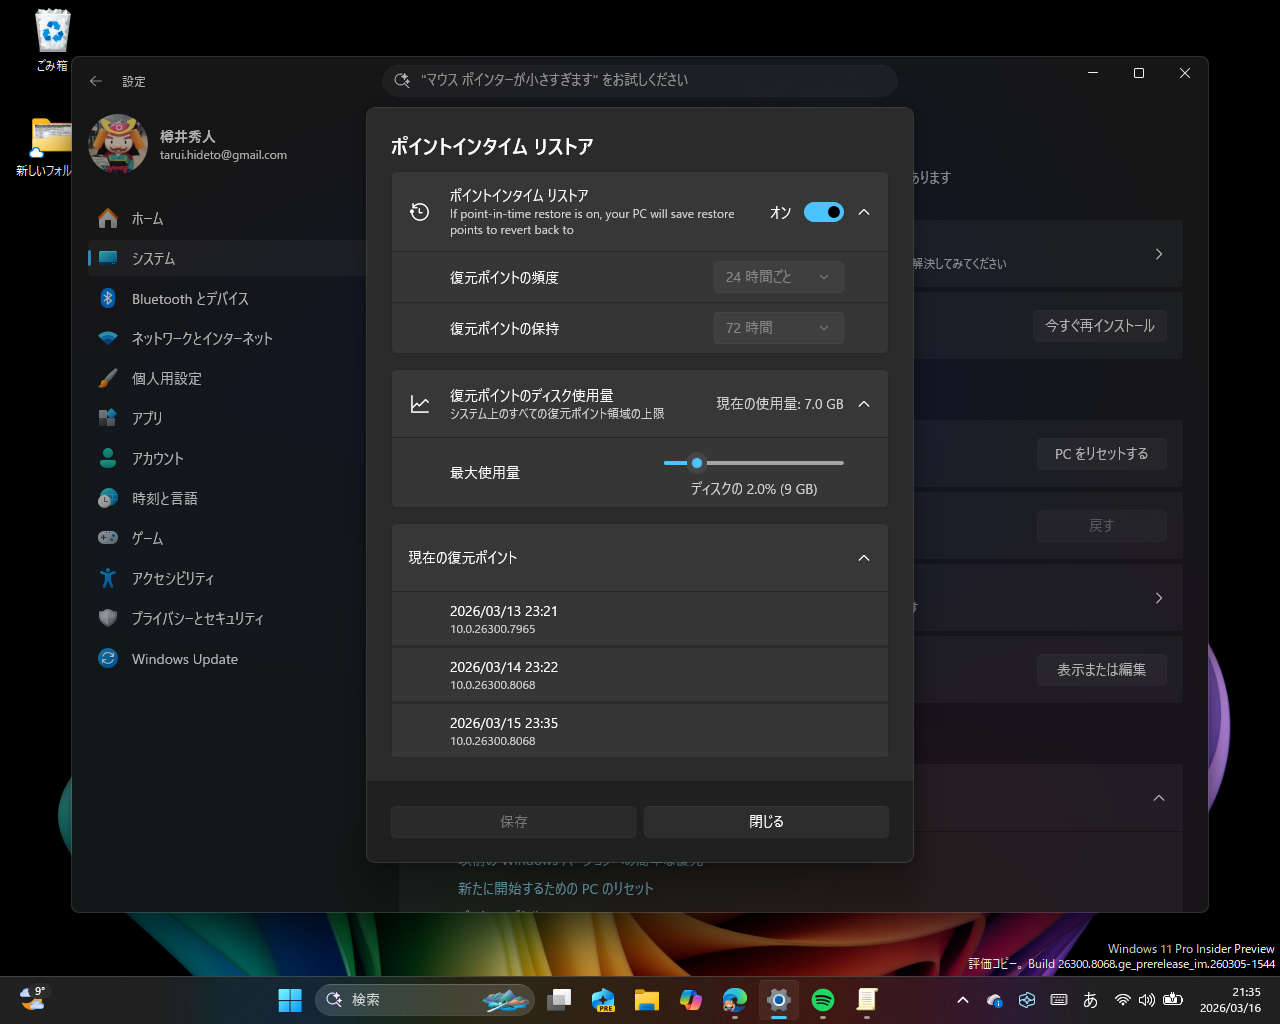This screenshot has height=1024, width=1280.
Task: Open the 新たに開始するための PC のリセット link
Action: point(556,889)
